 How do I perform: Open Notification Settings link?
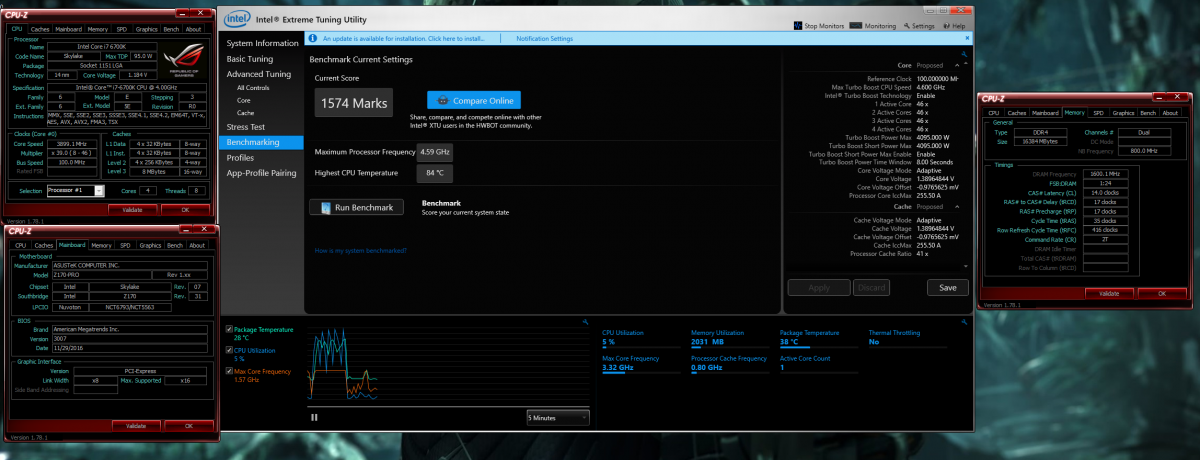[x=544, y=38]
